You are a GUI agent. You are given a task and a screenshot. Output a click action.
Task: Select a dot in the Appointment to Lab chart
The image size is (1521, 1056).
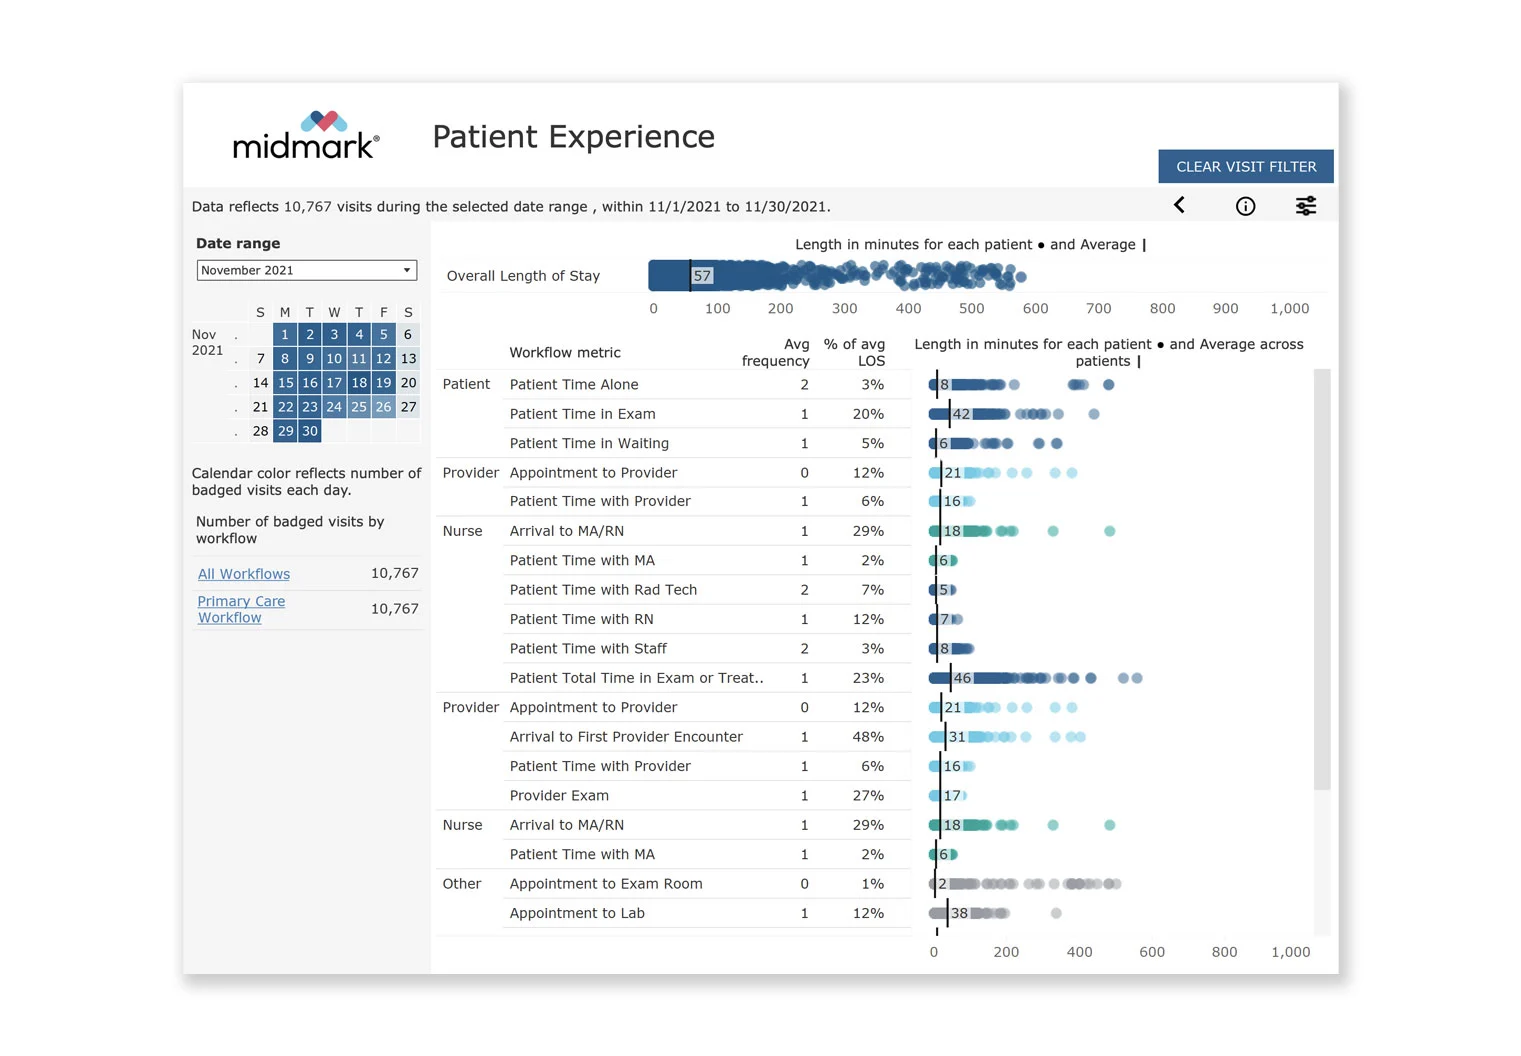click(1056, 913)
